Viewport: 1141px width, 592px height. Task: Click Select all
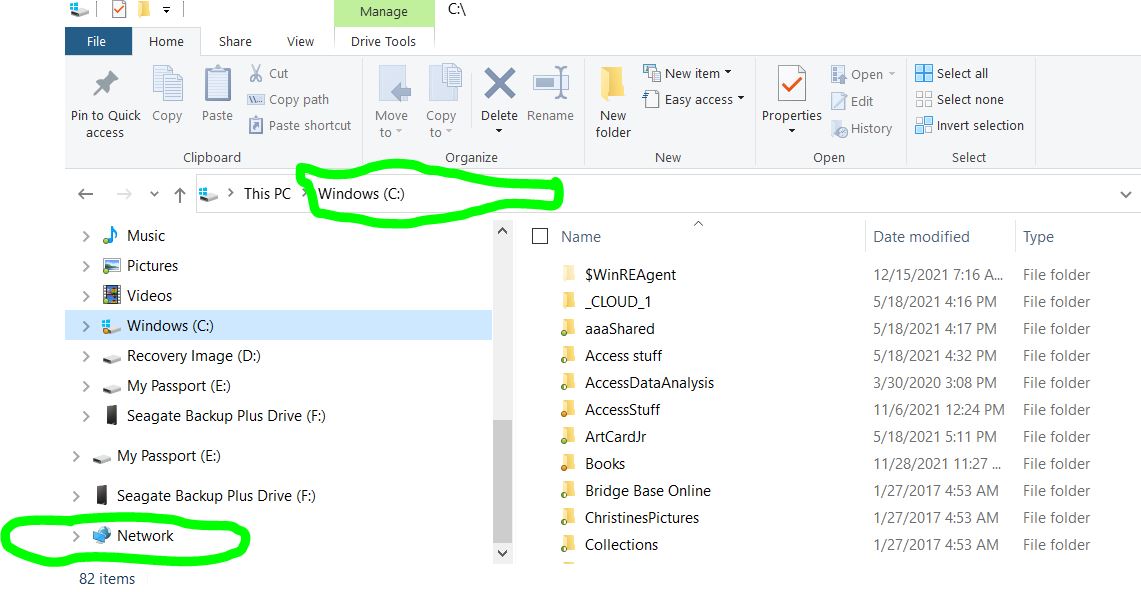[951, 73]
